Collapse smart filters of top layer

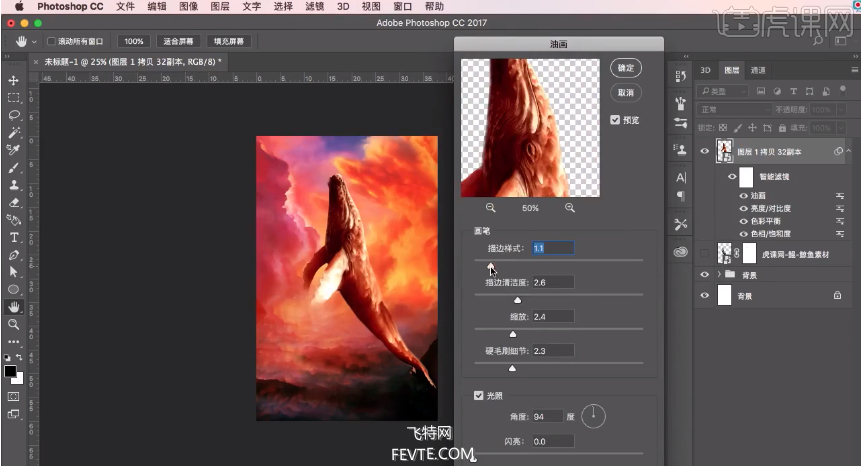[x=849, y=150]
